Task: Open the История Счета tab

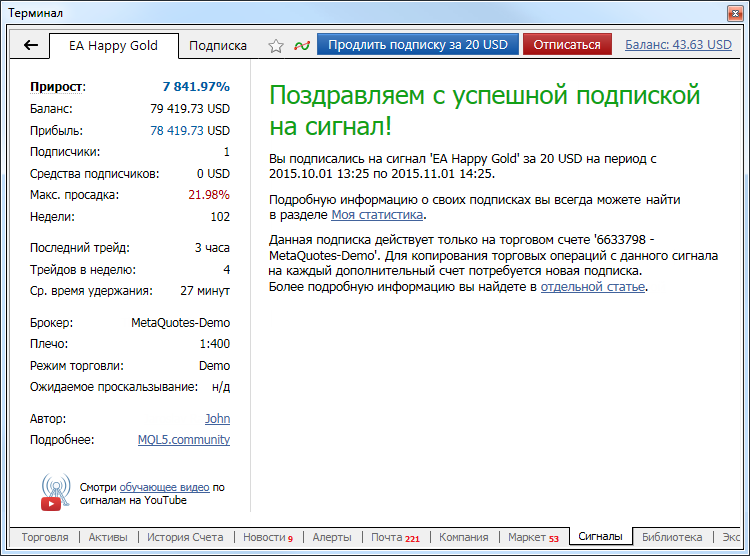Action: (185, 537)
